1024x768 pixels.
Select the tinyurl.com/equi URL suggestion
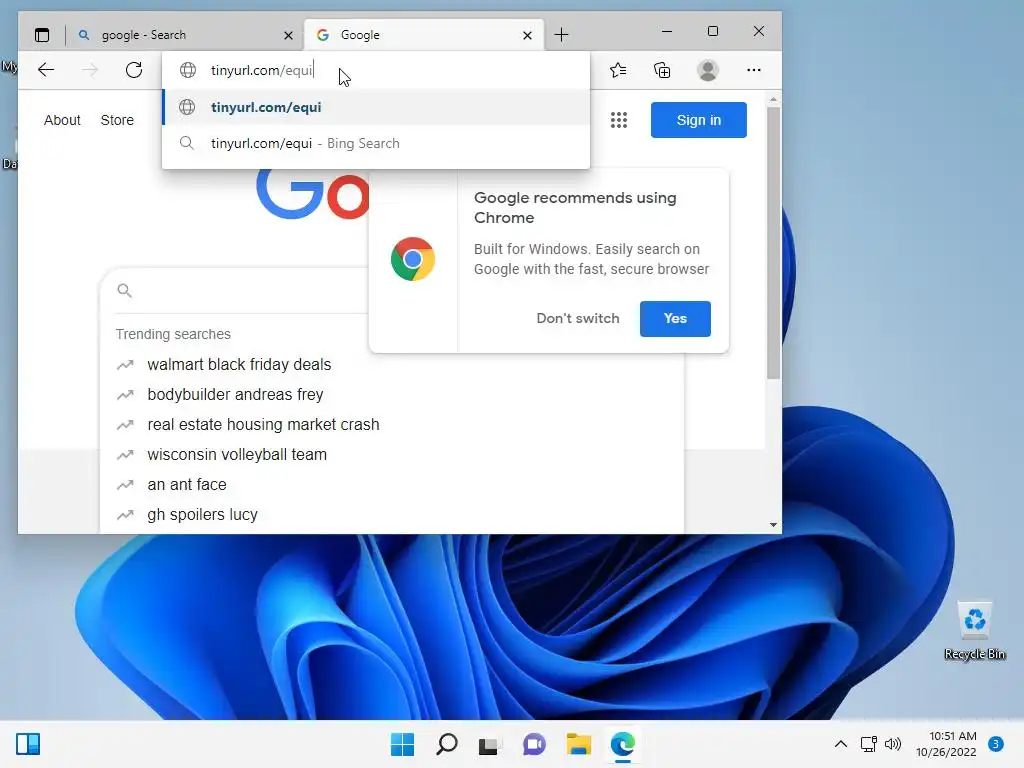click(376, 107)
